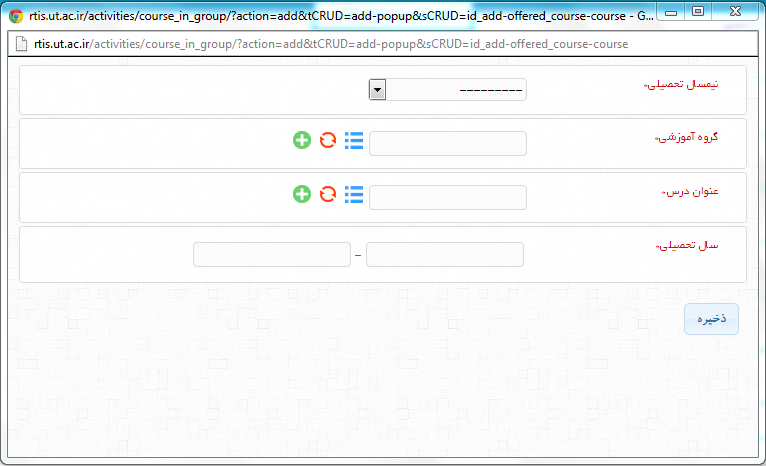Select the right-hand سال تحصیلی year field

(x=445, y=255)
